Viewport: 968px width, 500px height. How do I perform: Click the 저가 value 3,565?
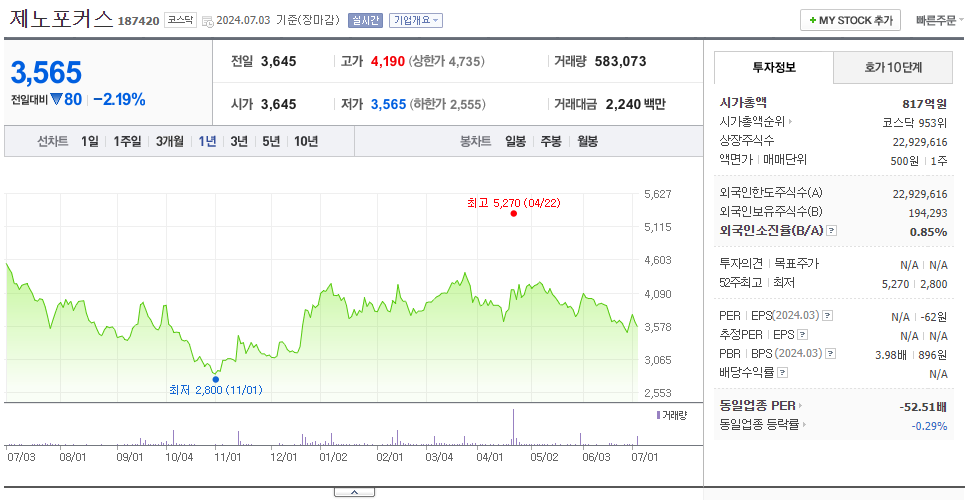pyautogui.click(x=388, y=104)
